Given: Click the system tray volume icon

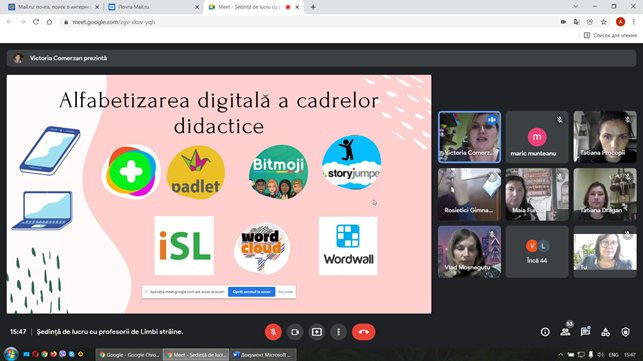Looking at the screenshot, I should tap(600, 354).
